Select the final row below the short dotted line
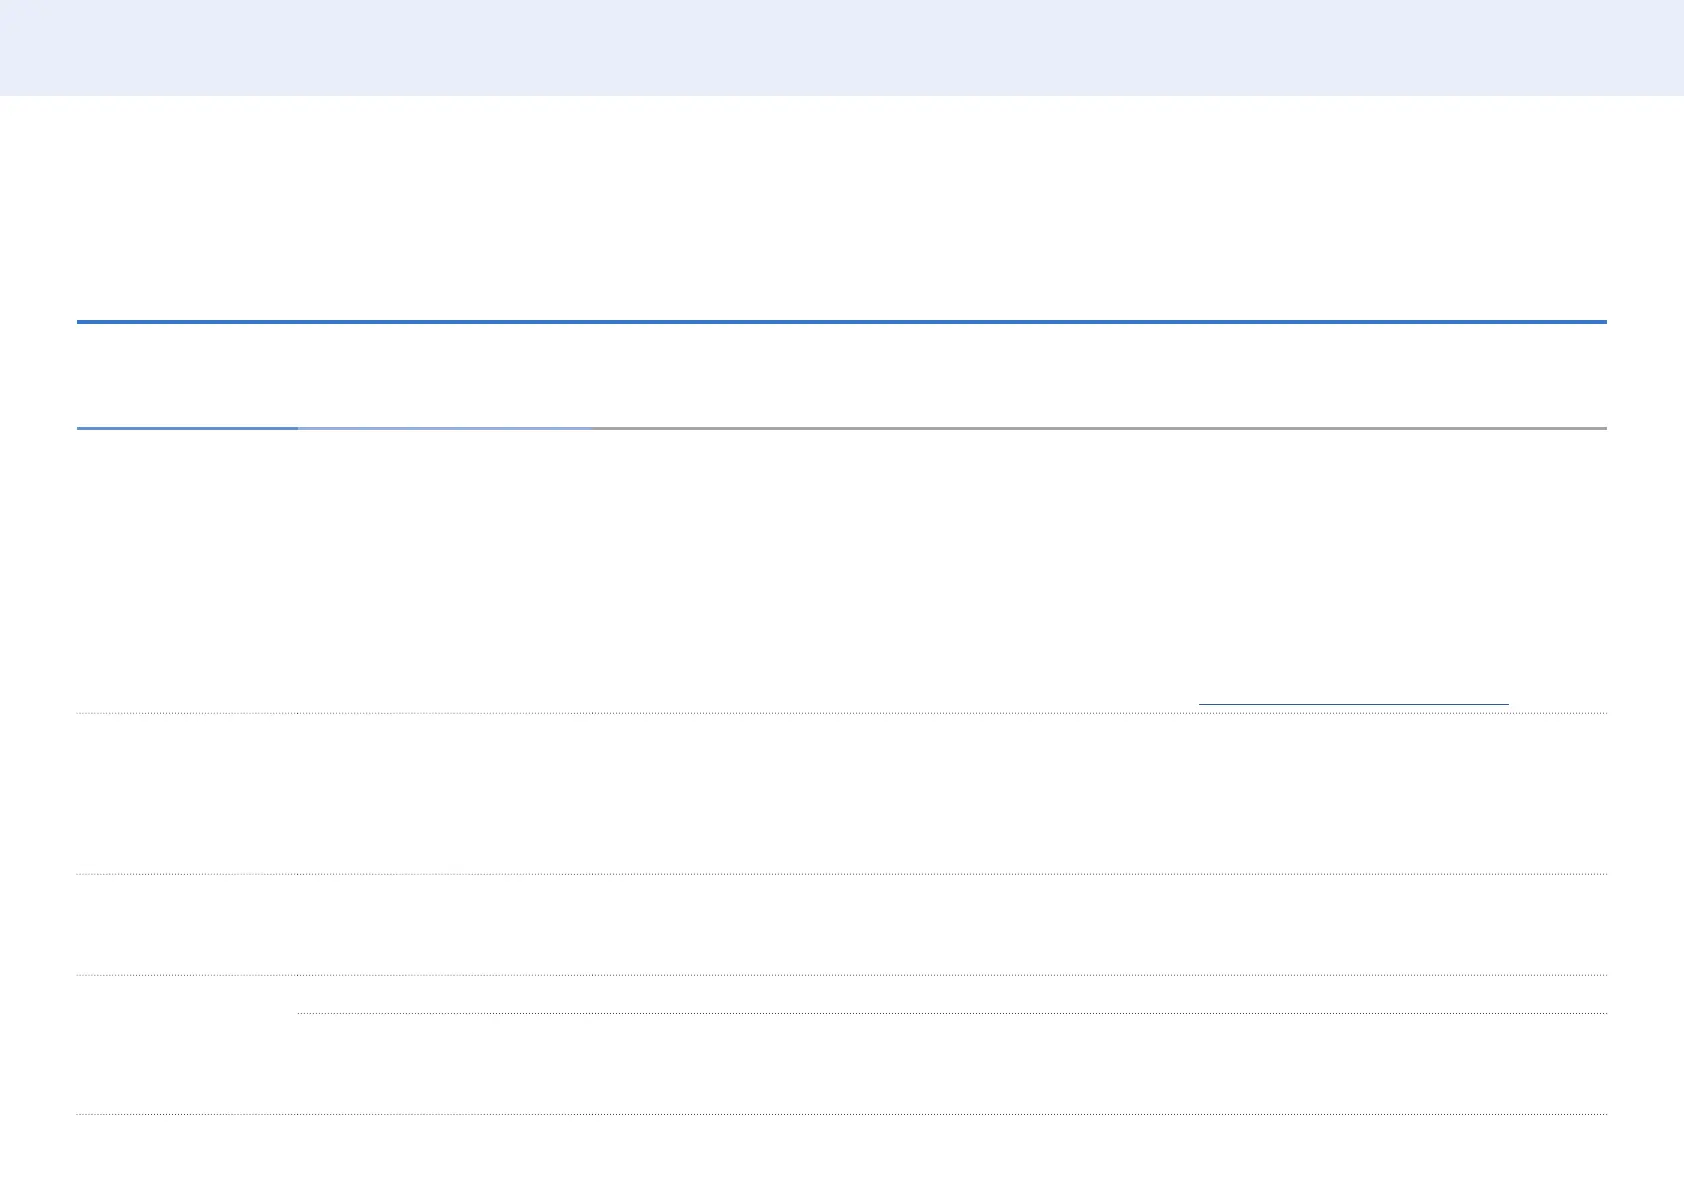Viewport: 1684px width, 1191px height. click(x=952, y=1064)
